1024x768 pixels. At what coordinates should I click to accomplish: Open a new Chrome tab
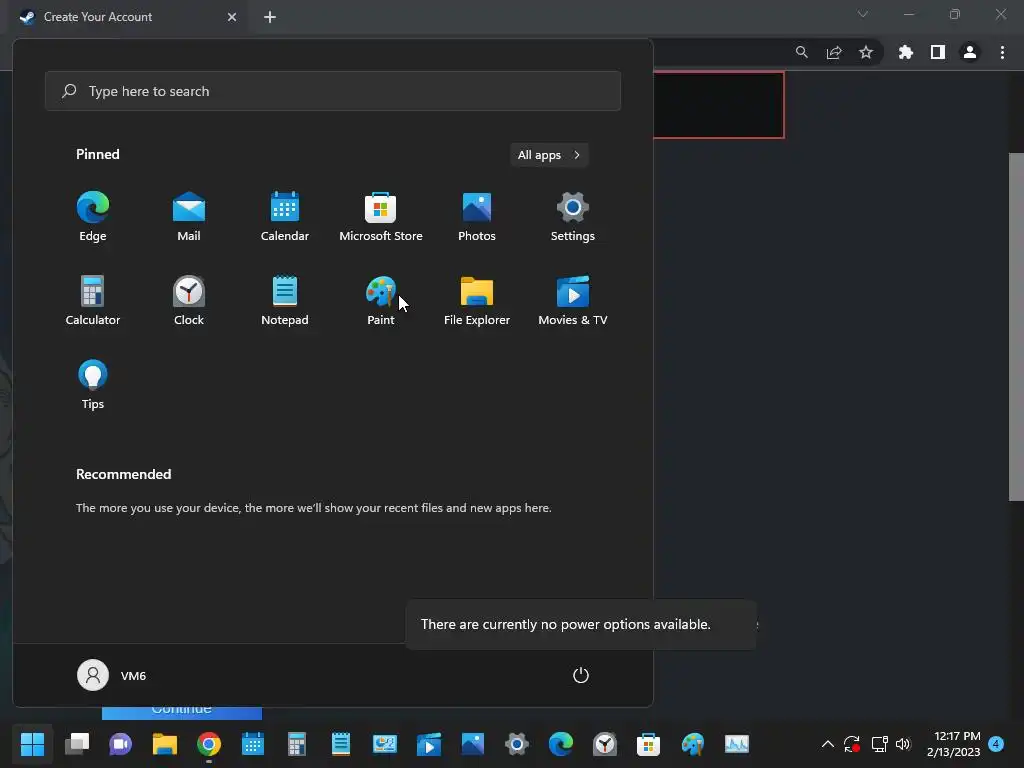click(x=270, y=17)
